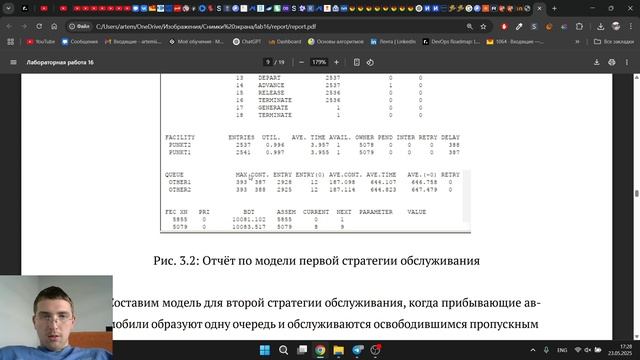
Task: Open Windows taskbar search
Action: click(x=283, y=350)
